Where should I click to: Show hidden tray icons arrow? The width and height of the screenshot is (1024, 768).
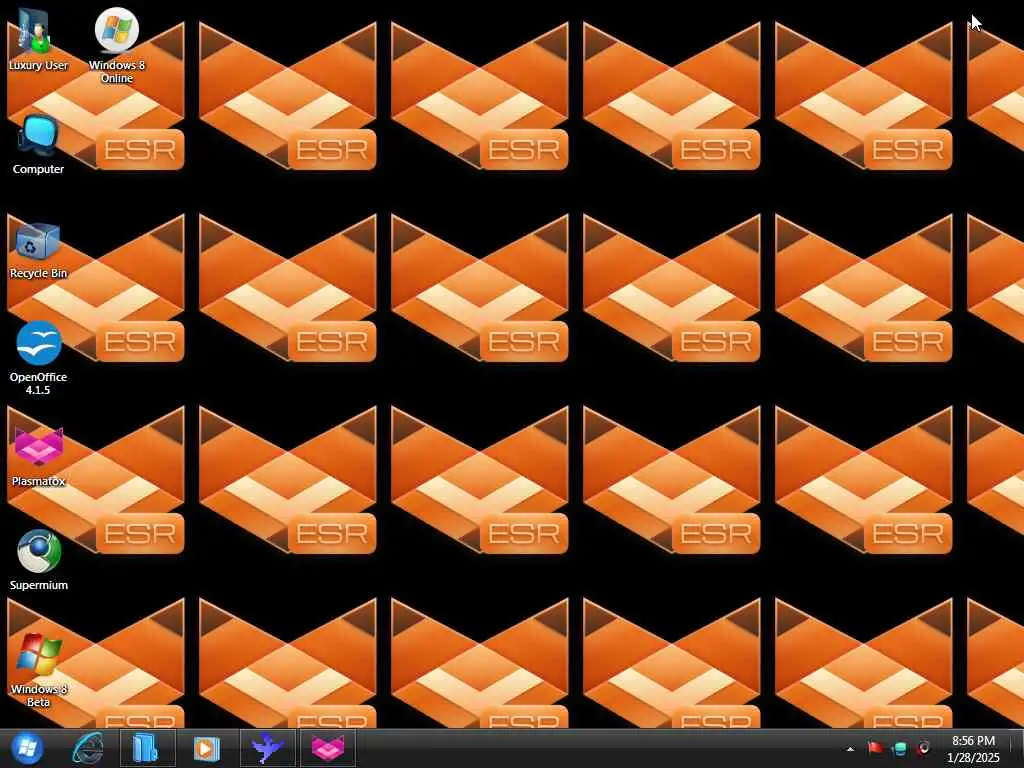click(x=850, y=749)
